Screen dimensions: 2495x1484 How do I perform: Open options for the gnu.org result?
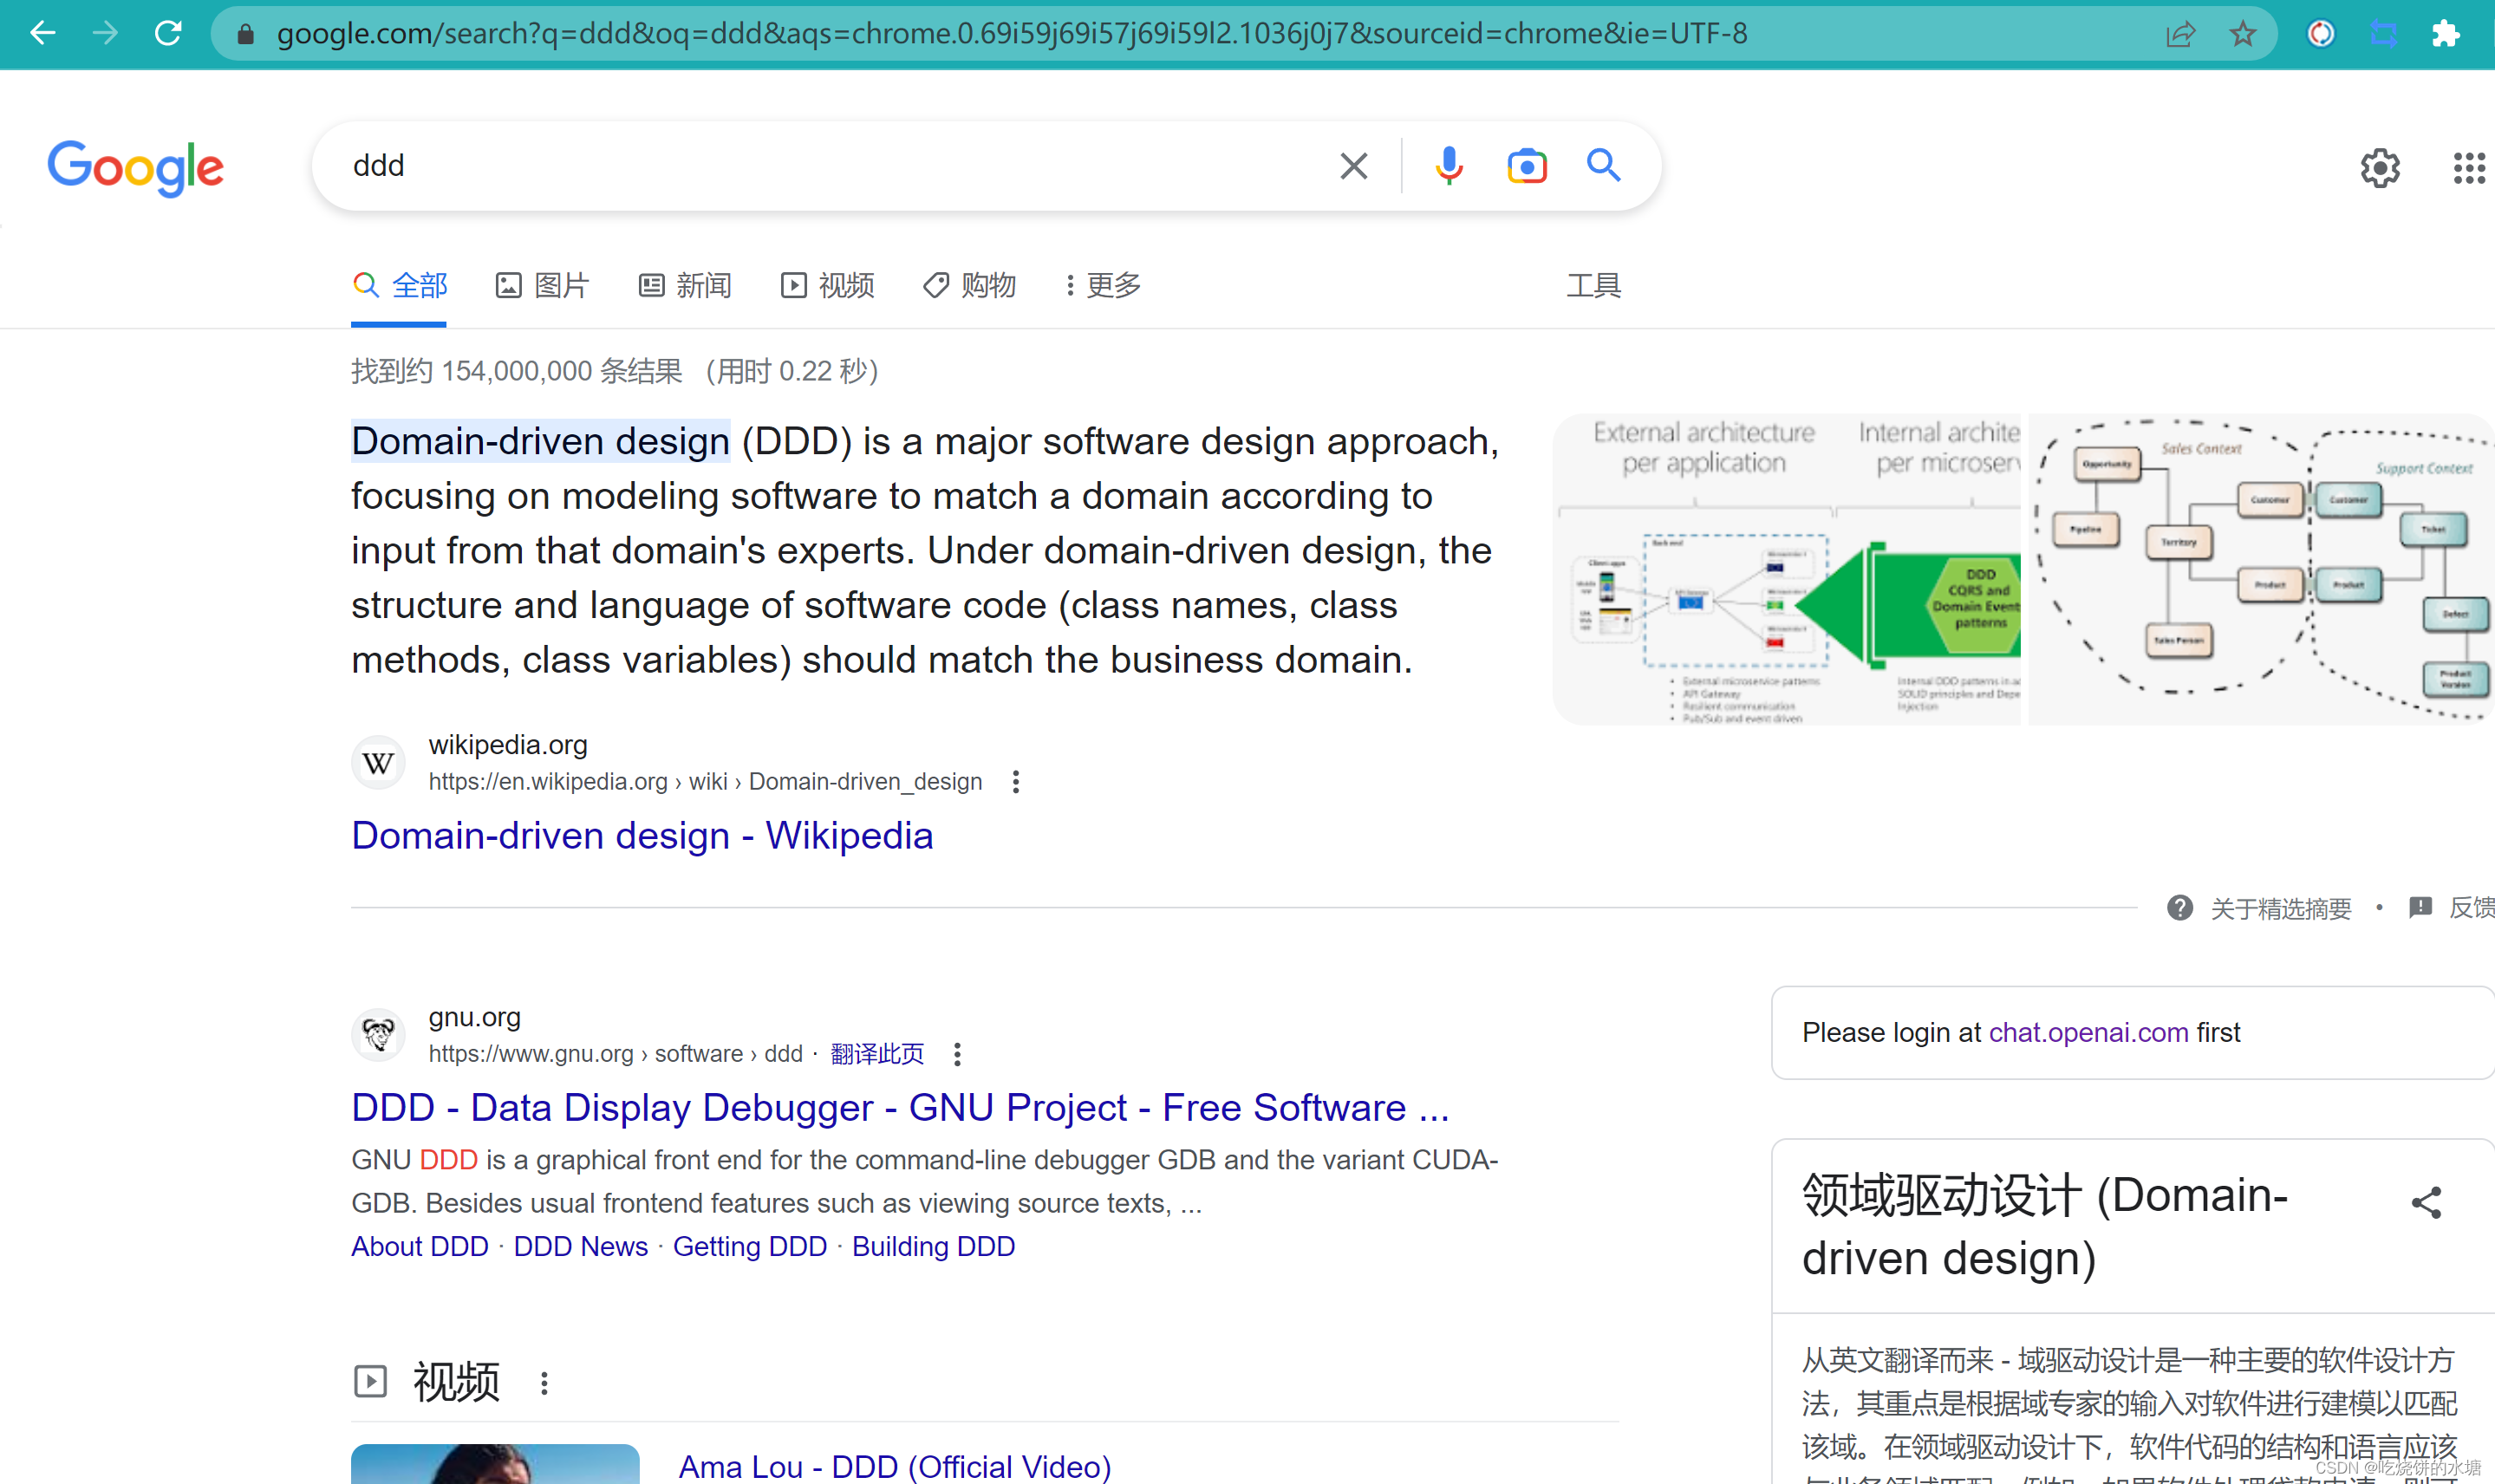(957, 1054)
